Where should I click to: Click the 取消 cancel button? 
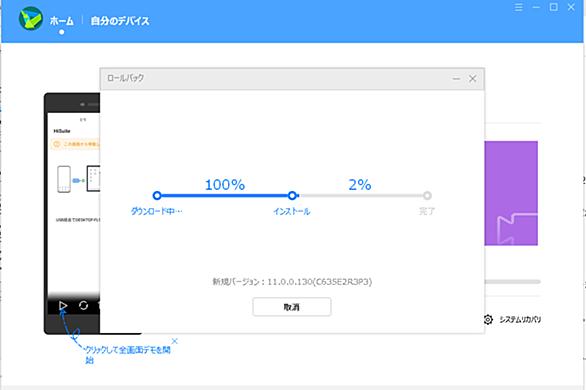pyautogui.click(x=292, y=307)
